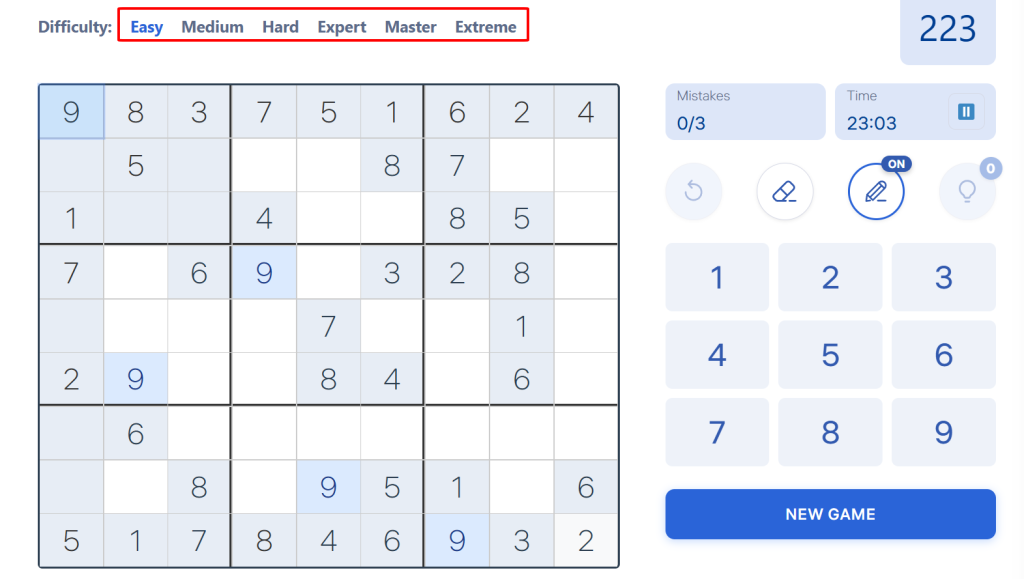Enter number 9 from the keypad
This screenshot has height=579, width=1024.
(943, 432)
